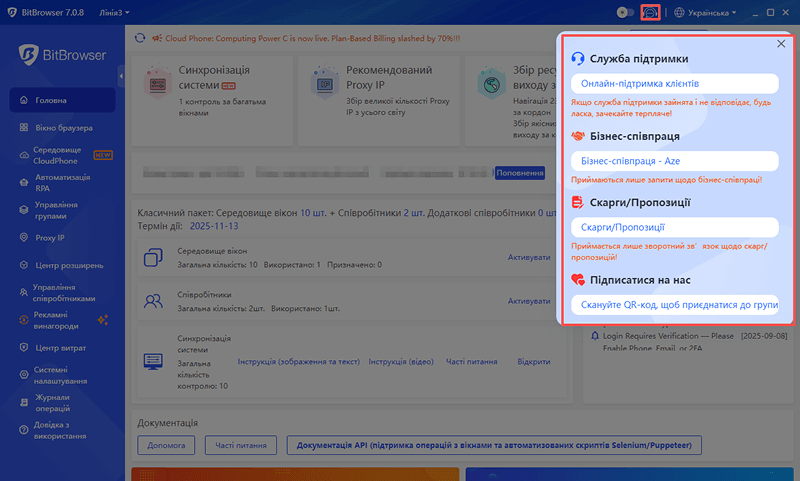Collapse the sidebar with the arrow handle
This screenshot has height=481, width=800.
tap(121, 77)
